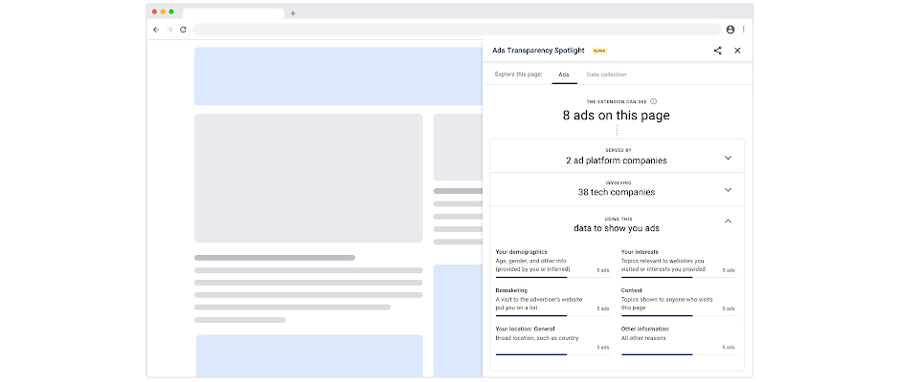
Task: Click the progress bar under Other information
Action: pyautogui.click(x=678, y=354)
